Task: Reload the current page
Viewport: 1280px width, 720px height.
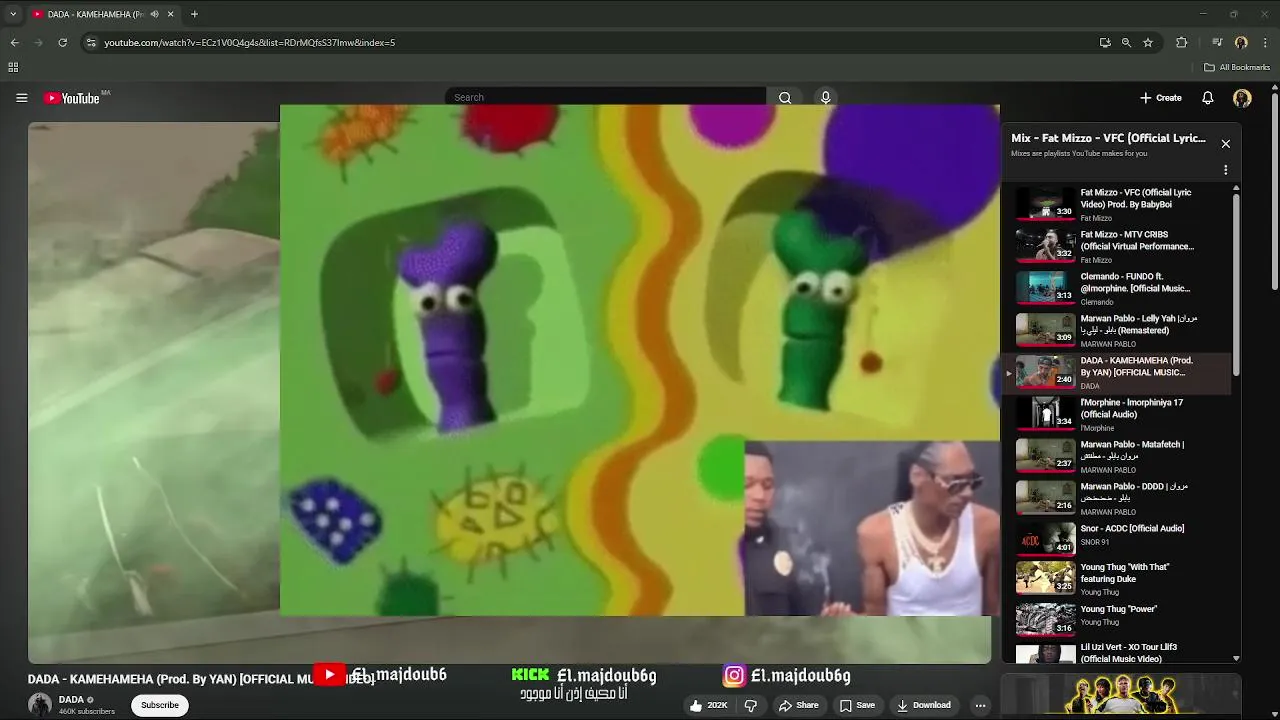Action: click(62, 43)
